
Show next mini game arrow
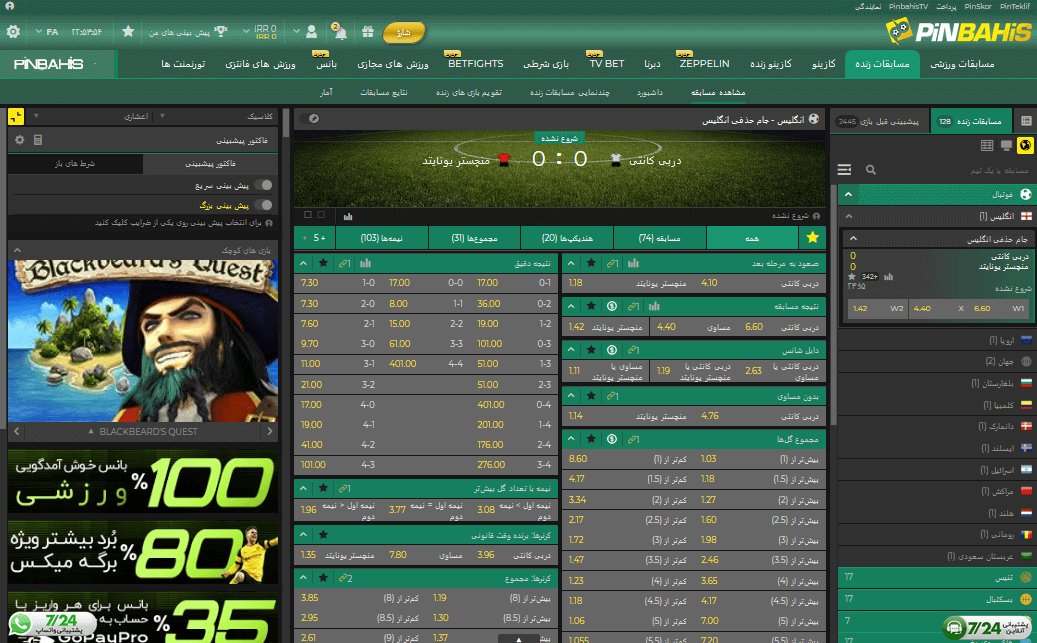pos(269,431)
